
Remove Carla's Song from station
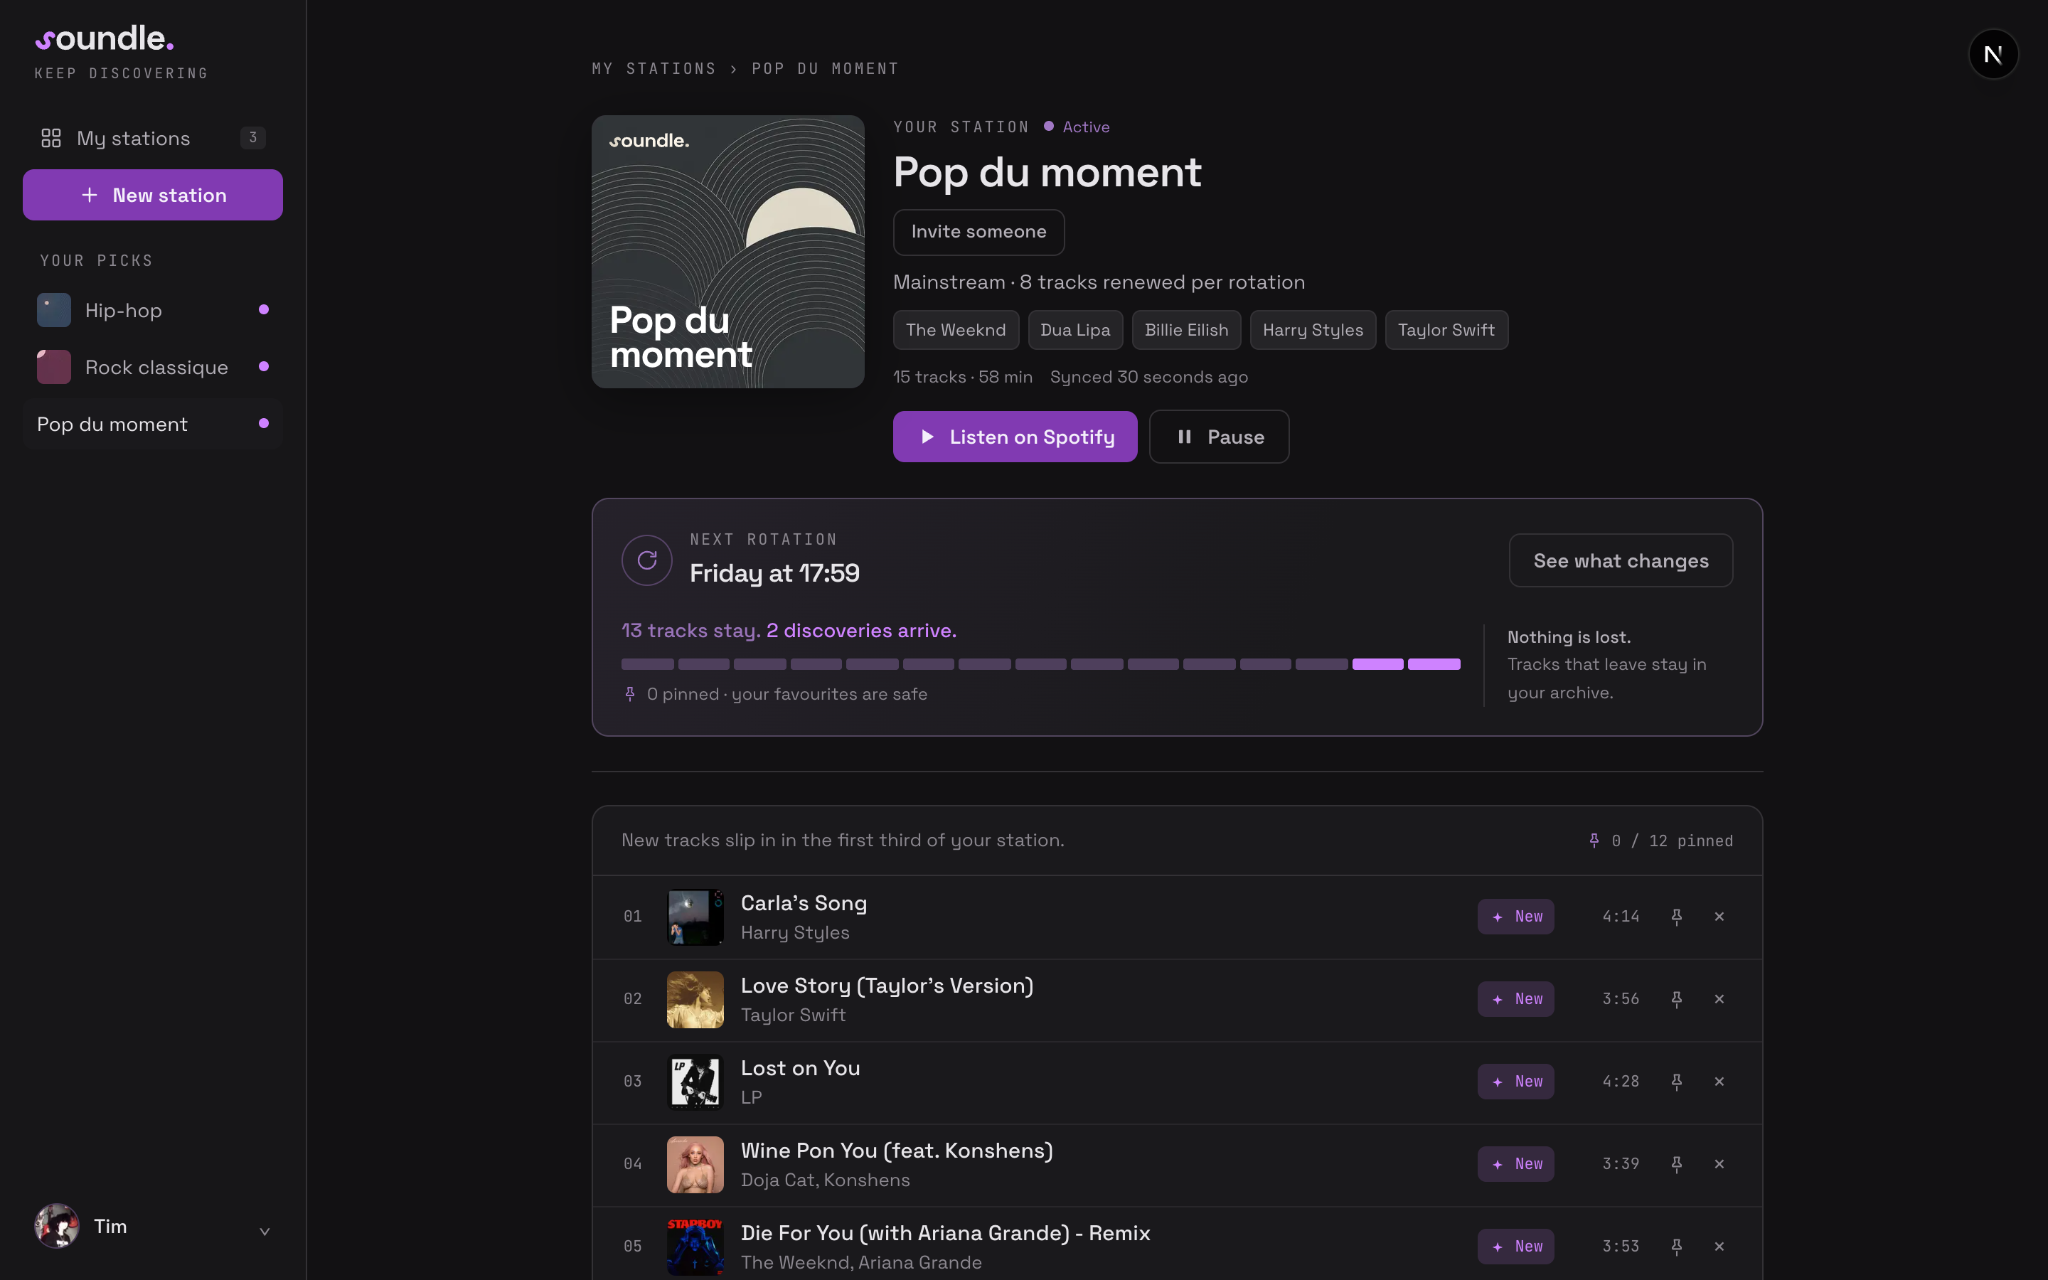coord(1719,917)
